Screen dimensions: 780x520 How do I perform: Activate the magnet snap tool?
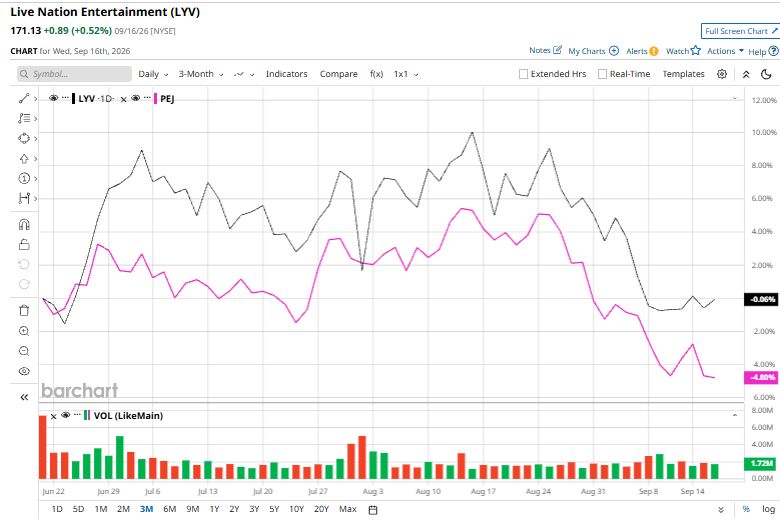pyautogui.click(x=24, y=225)
